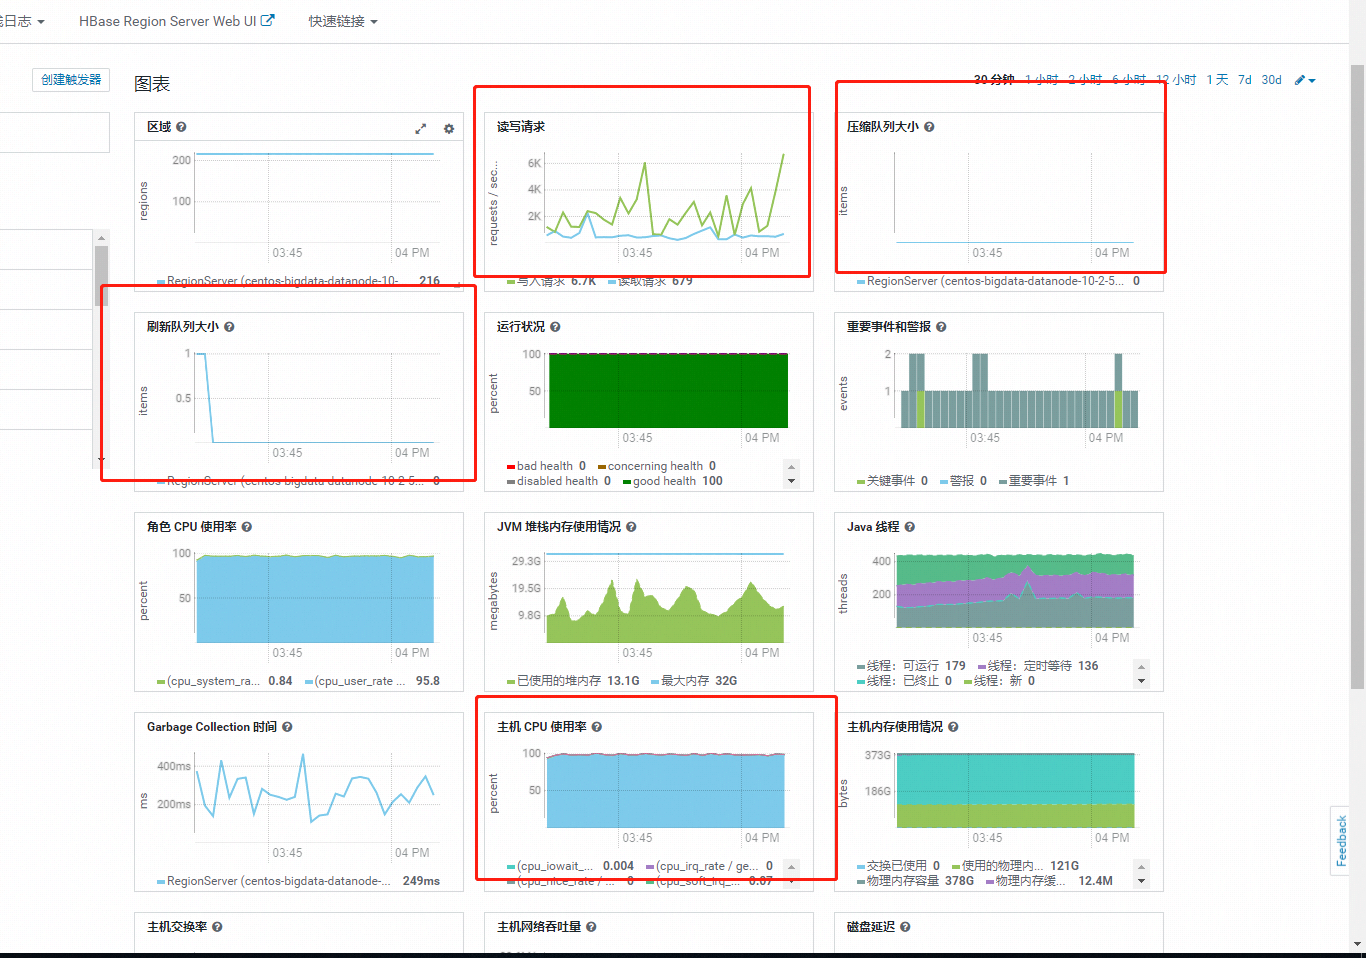
Task: Click the help icon next to 刷新队列大小
Action: pos(229,327)
